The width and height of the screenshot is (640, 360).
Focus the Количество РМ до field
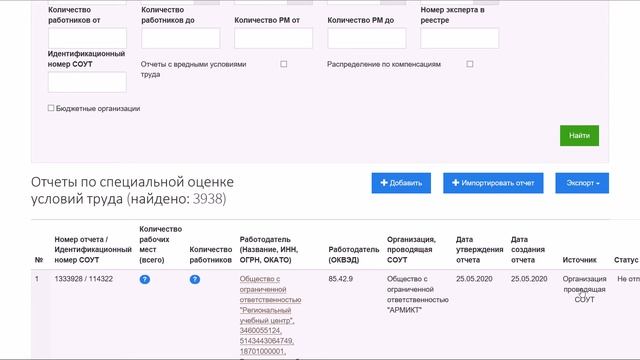(x=367, y=38)
